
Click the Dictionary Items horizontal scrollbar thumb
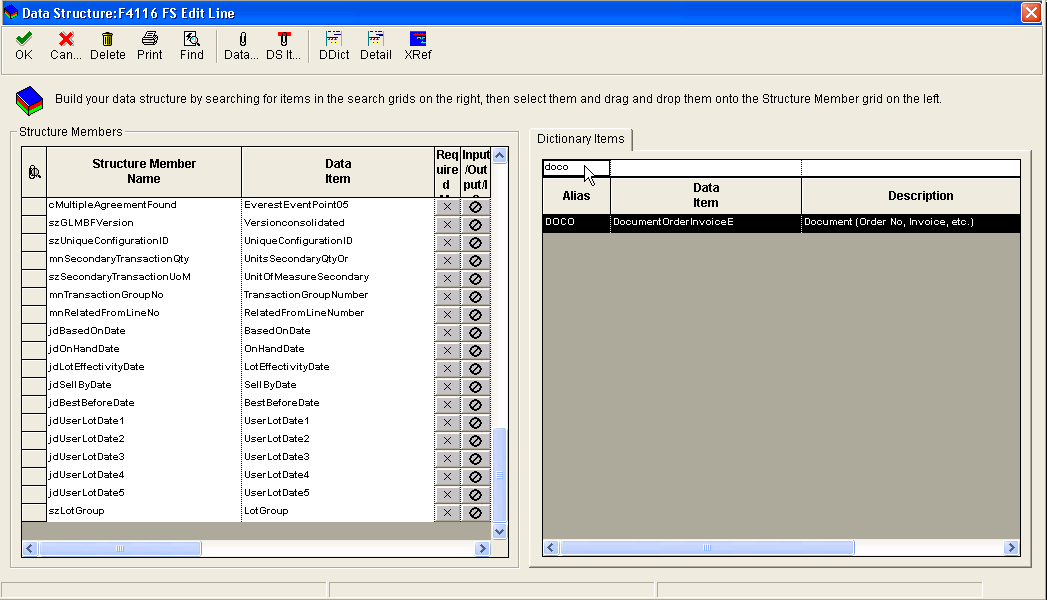tap(707, 548)
